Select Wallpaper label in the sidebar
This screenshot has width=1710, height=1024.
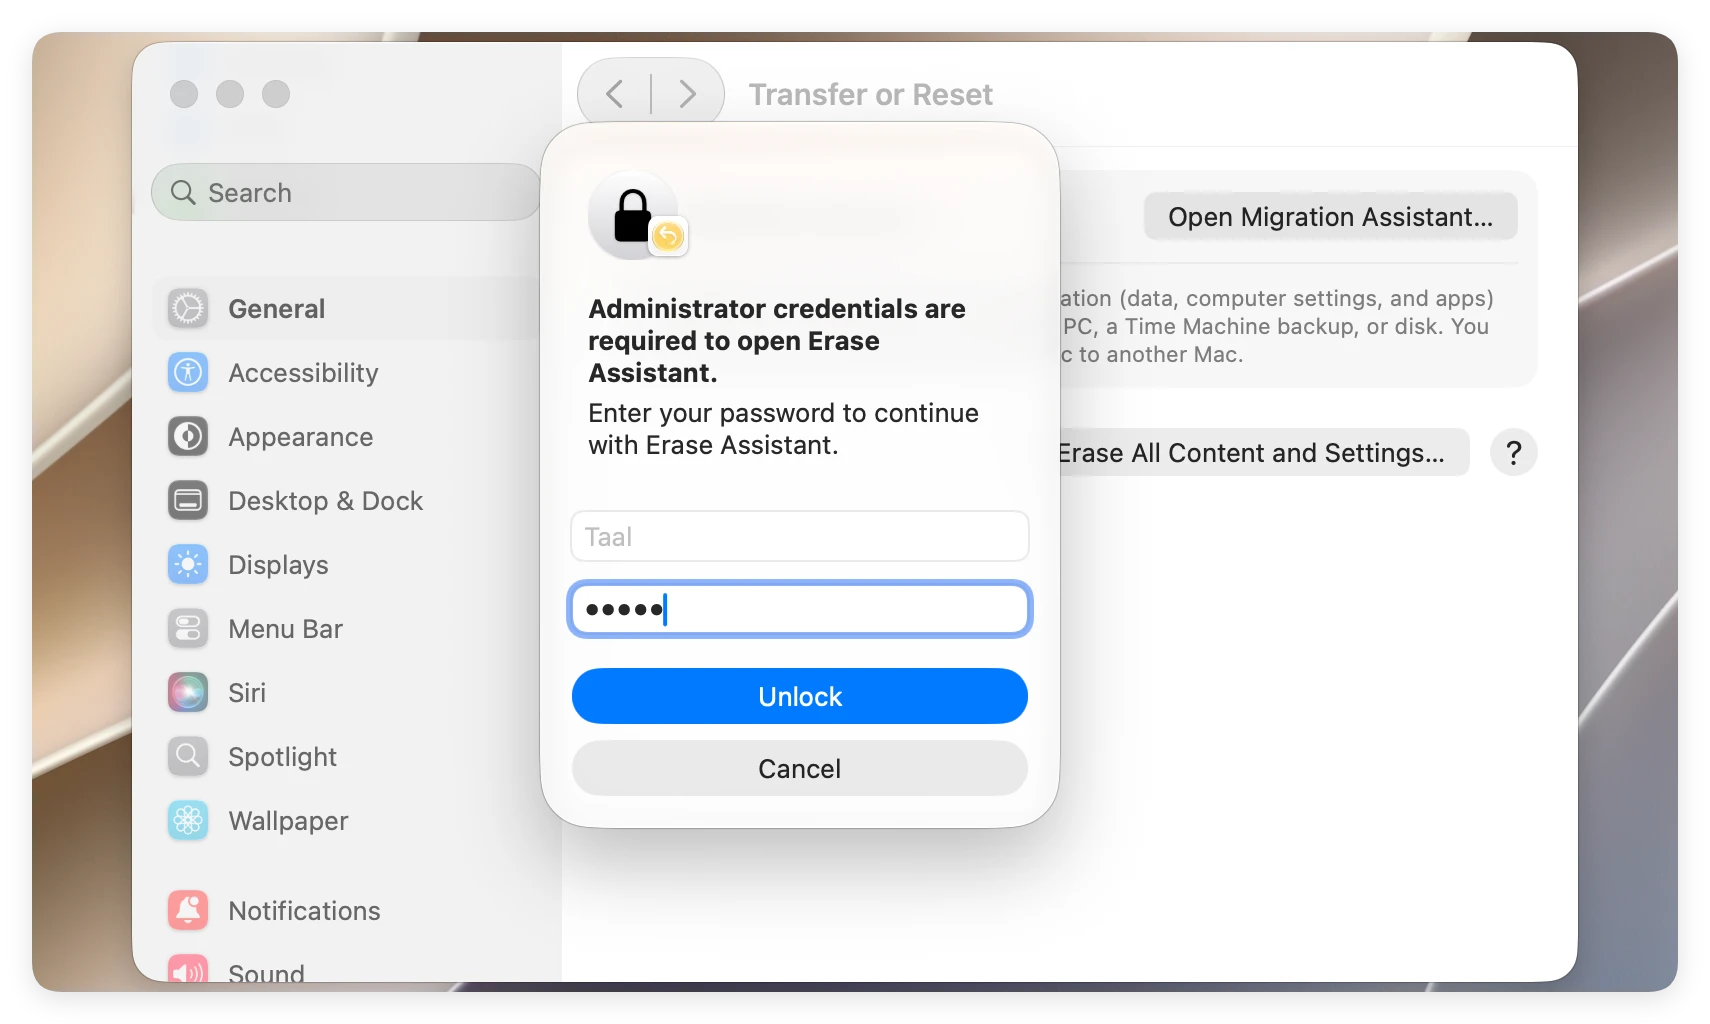point(288,820)
